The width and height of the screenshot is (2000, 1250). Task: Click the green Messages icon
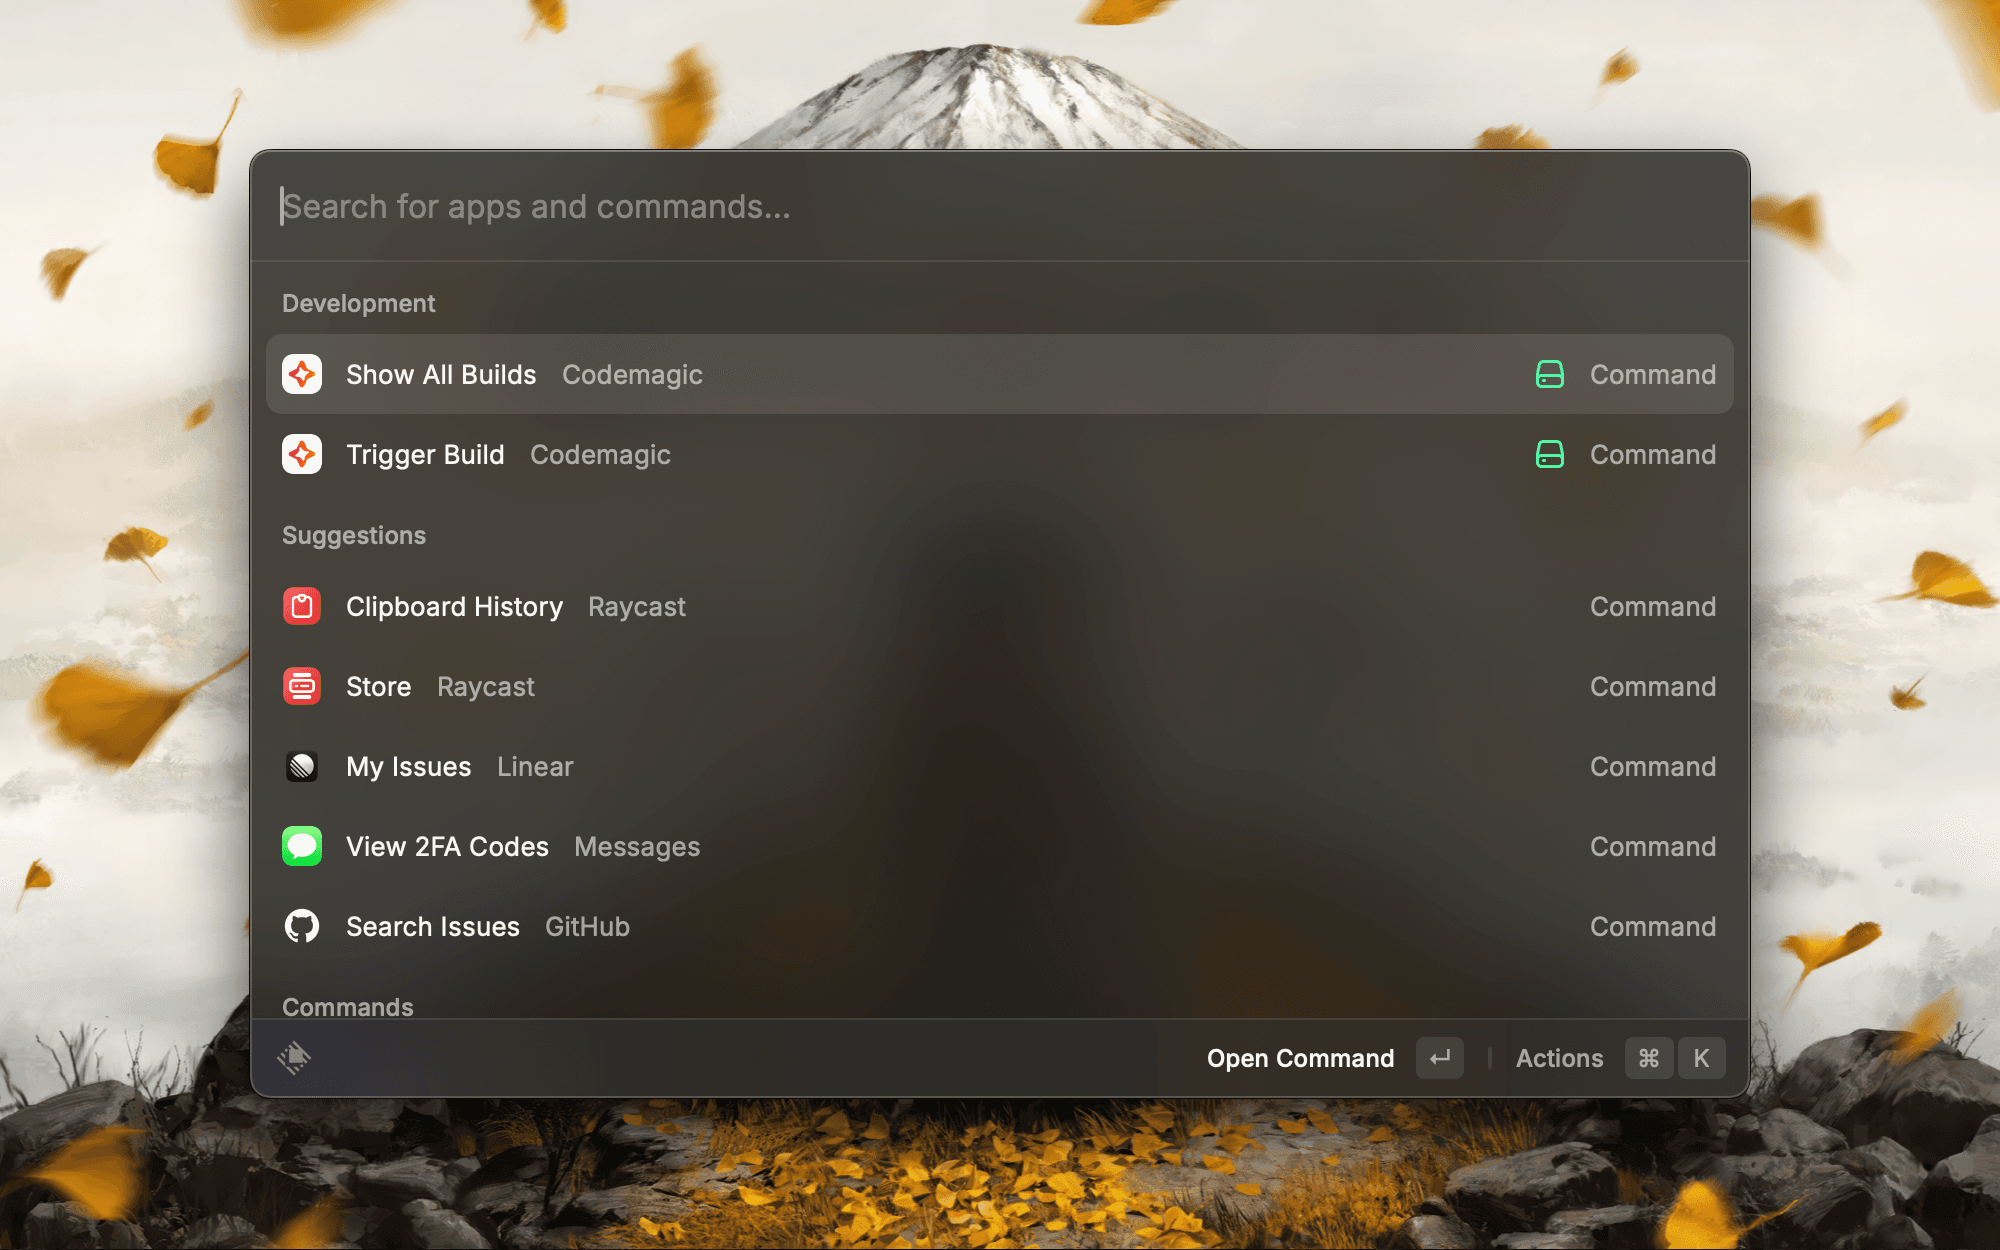click(302, 846)
